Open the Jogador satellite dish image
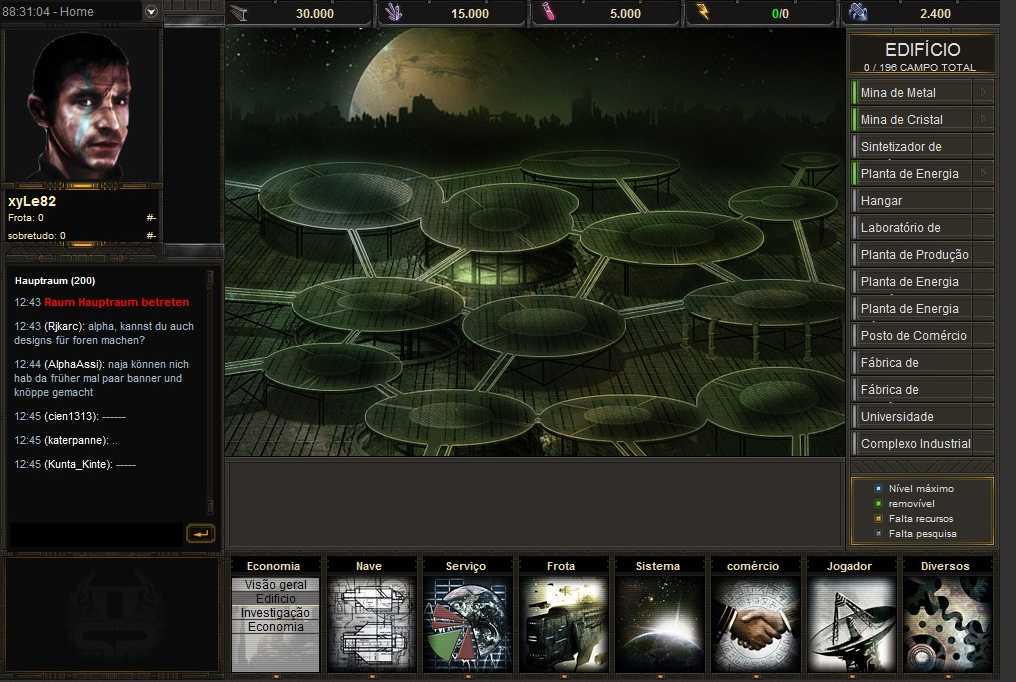Image resolution: width=1016 pixels, height=682 pixels. coord(850,624)
